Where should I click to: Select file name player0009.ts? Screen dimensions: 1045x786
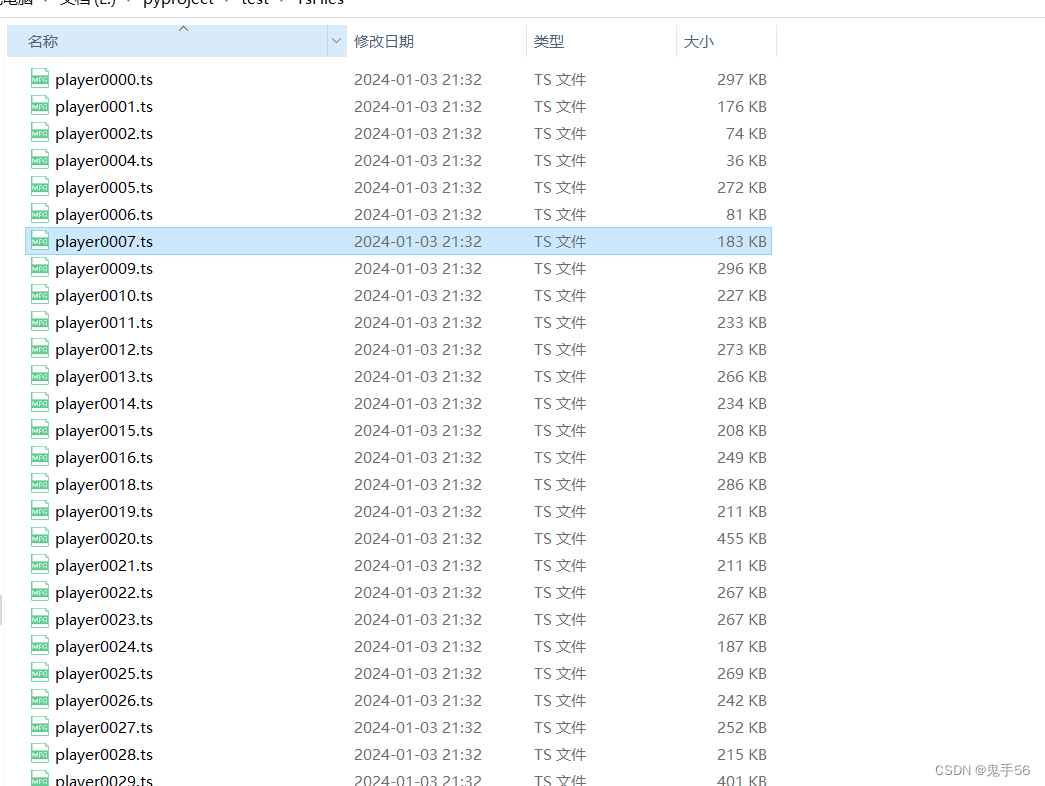click(x=104, y=269)
